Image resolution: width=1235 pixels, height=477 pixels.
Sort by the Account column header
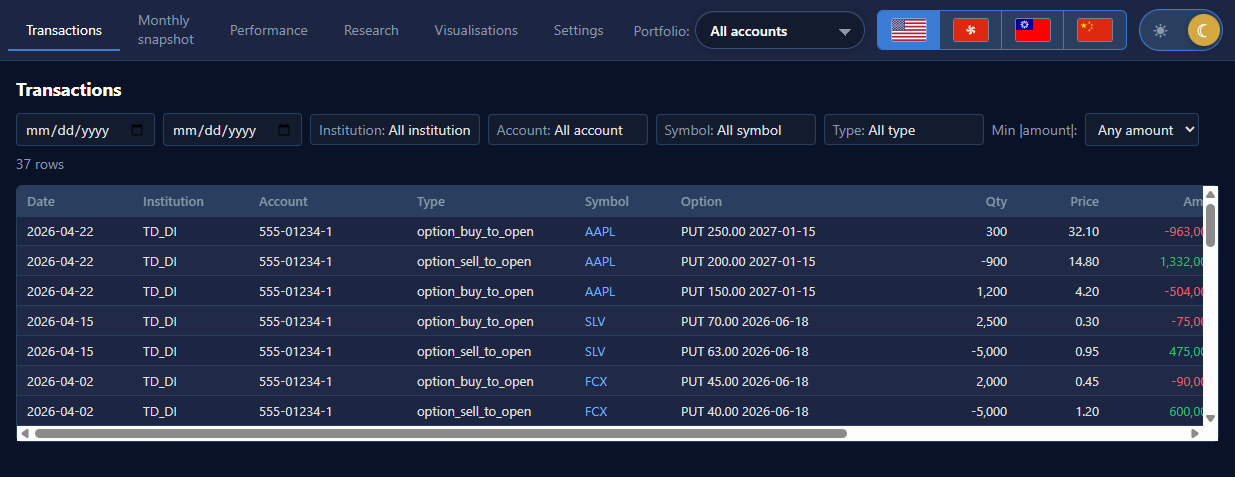click(x=283, y=201)
